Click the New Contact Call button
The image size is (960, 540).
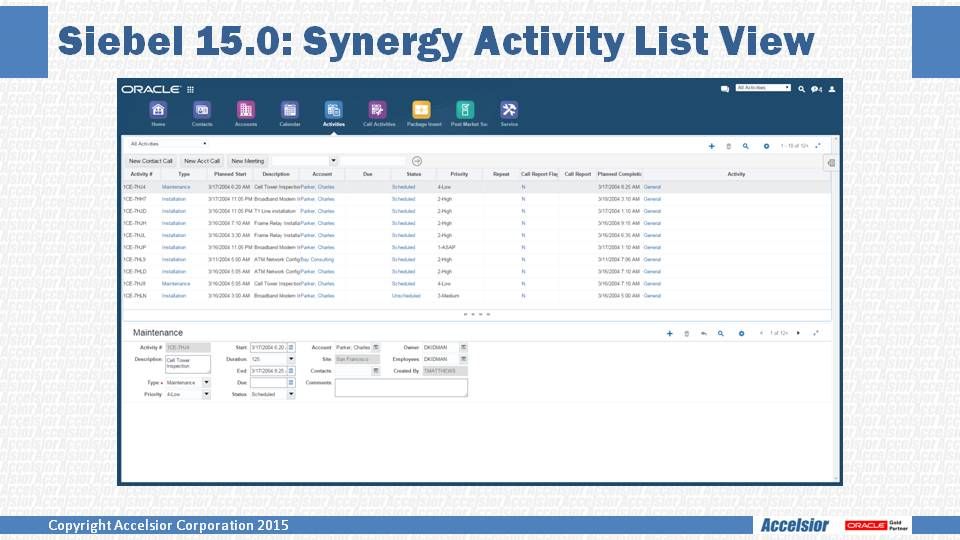point(151,161)
